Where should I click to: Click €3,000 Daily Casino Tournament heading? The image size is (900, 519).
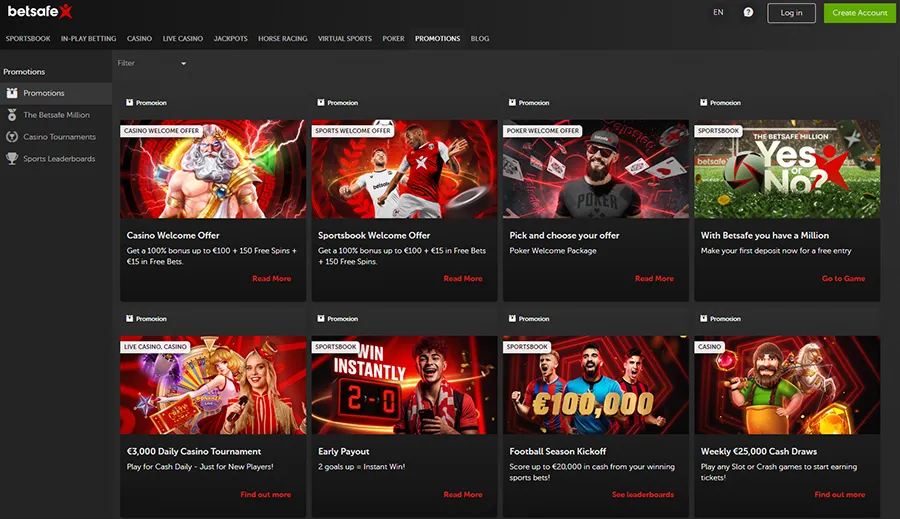193,451
